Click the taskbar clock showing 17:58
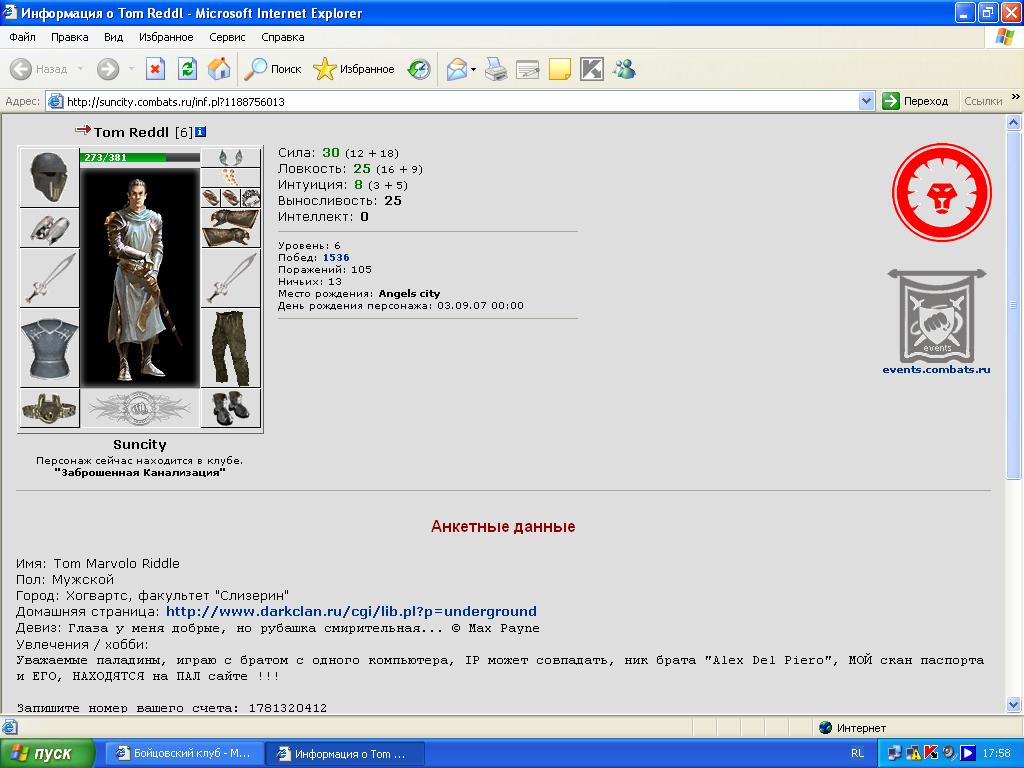This screenshot has width=1024, height=768. pos(996,754)
